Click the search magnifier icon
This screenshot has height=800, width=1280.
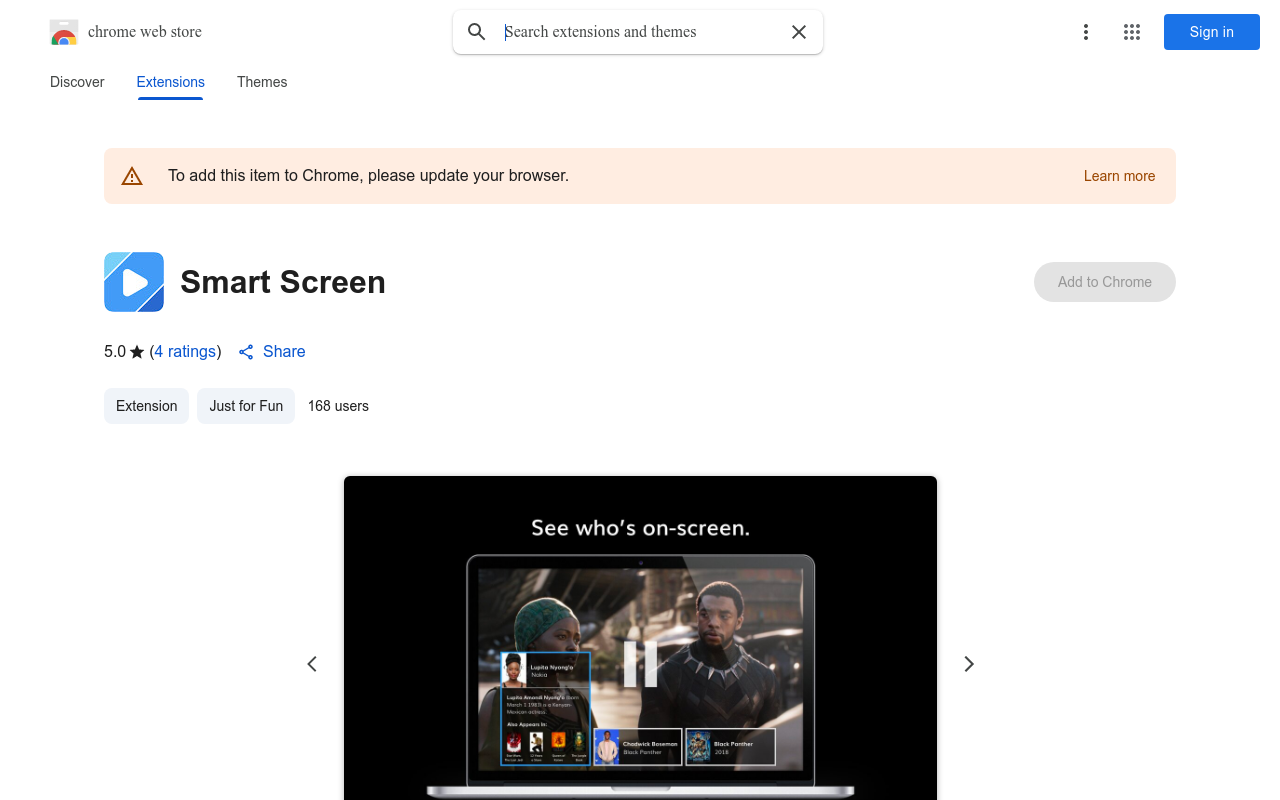(477, 32)
